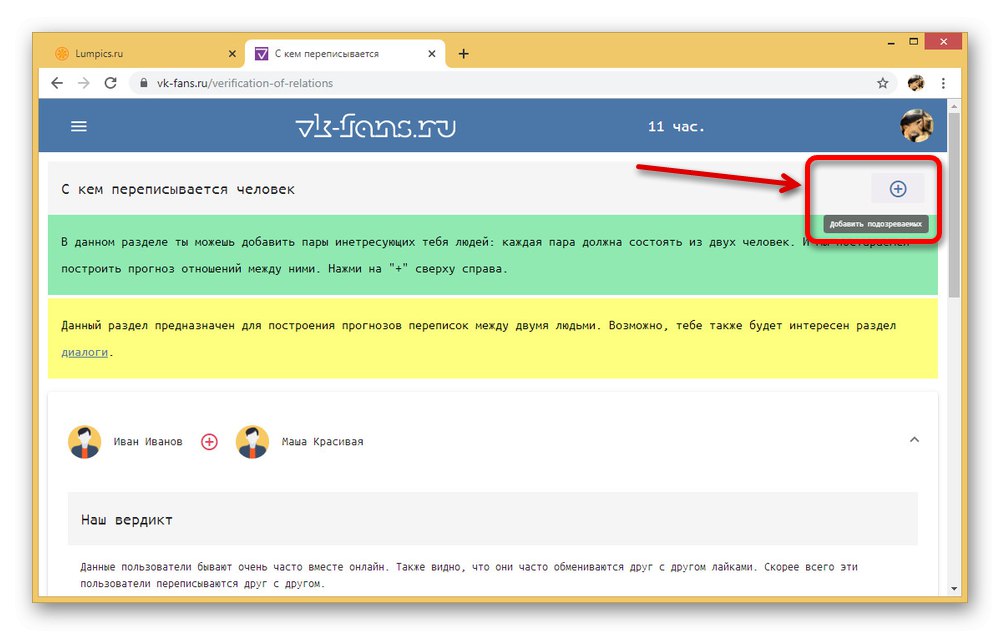Image resolution: width=1000 pixels, height=635 pixels.
Task: Reload the current page
Action: [110, 83]
